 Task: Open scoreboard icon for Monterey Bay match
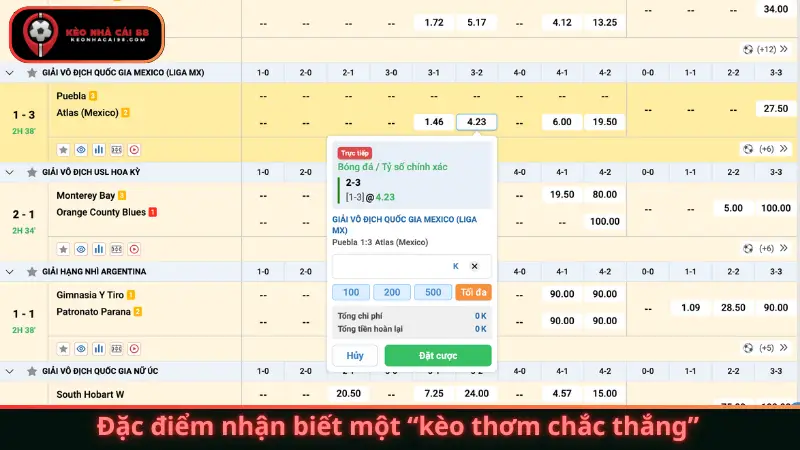tap(116, 249)
